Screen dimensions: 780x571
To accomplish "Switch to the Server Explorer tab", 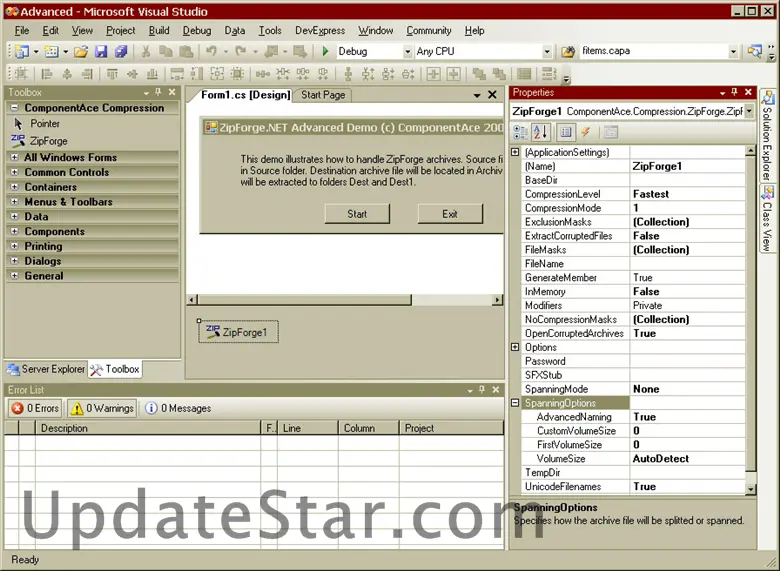I will [x=46, y=369].
